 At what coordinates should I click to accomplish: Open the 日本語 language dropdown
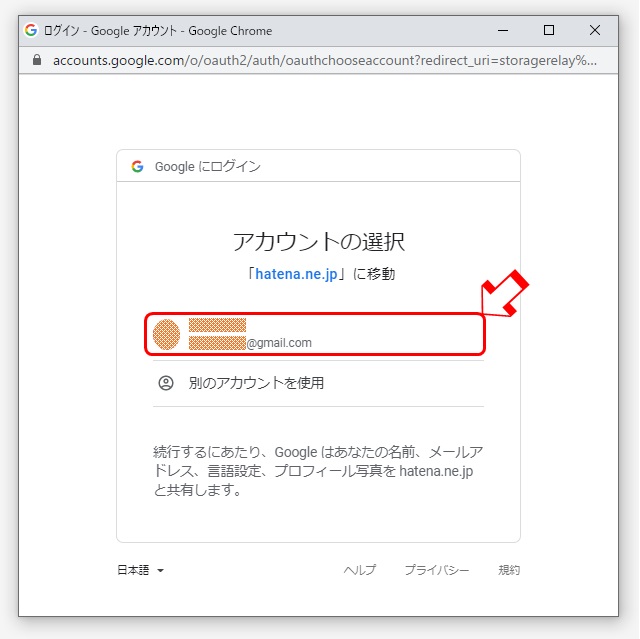pyautogui.click(x=140, y=570)
